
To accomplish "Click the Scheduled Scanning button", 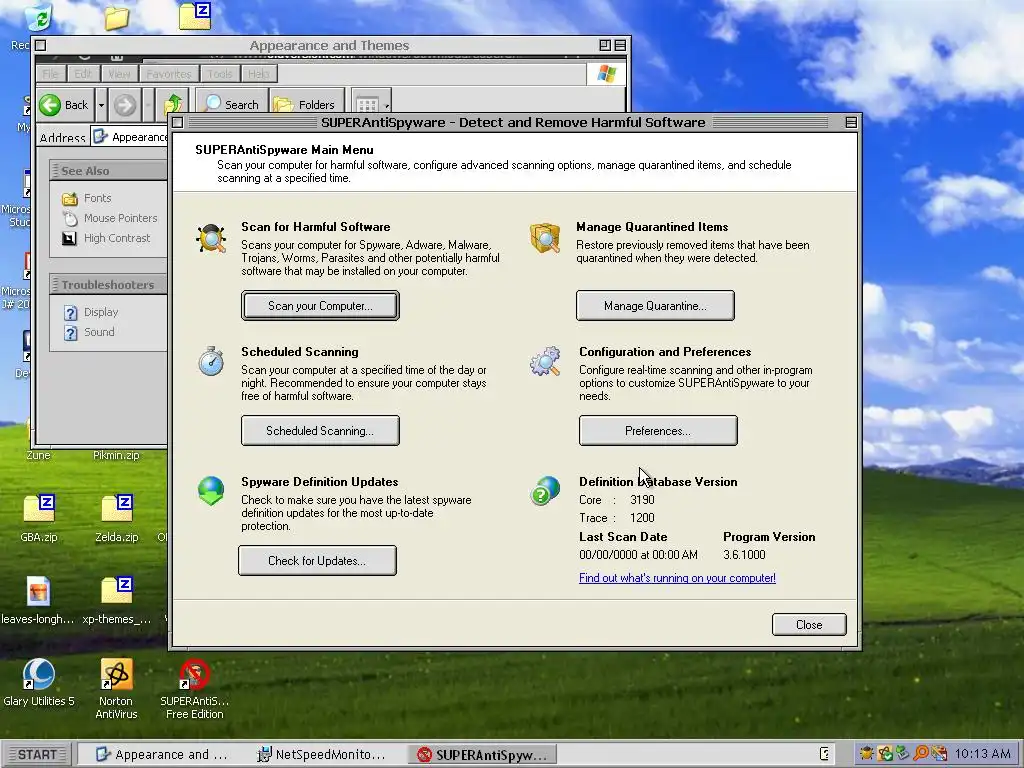I will coord(320,430).
